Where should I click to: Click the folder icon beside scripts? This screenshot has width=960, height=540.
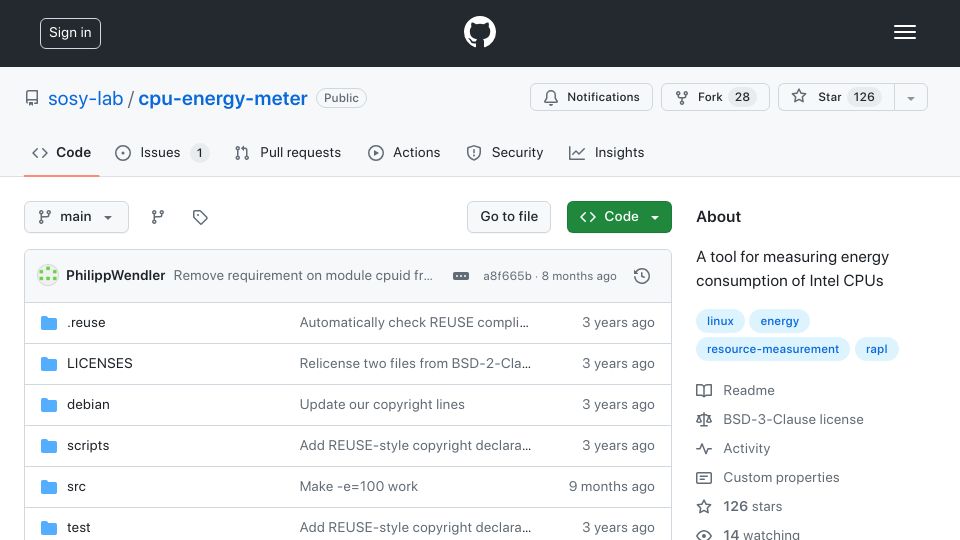click(49, 446)
